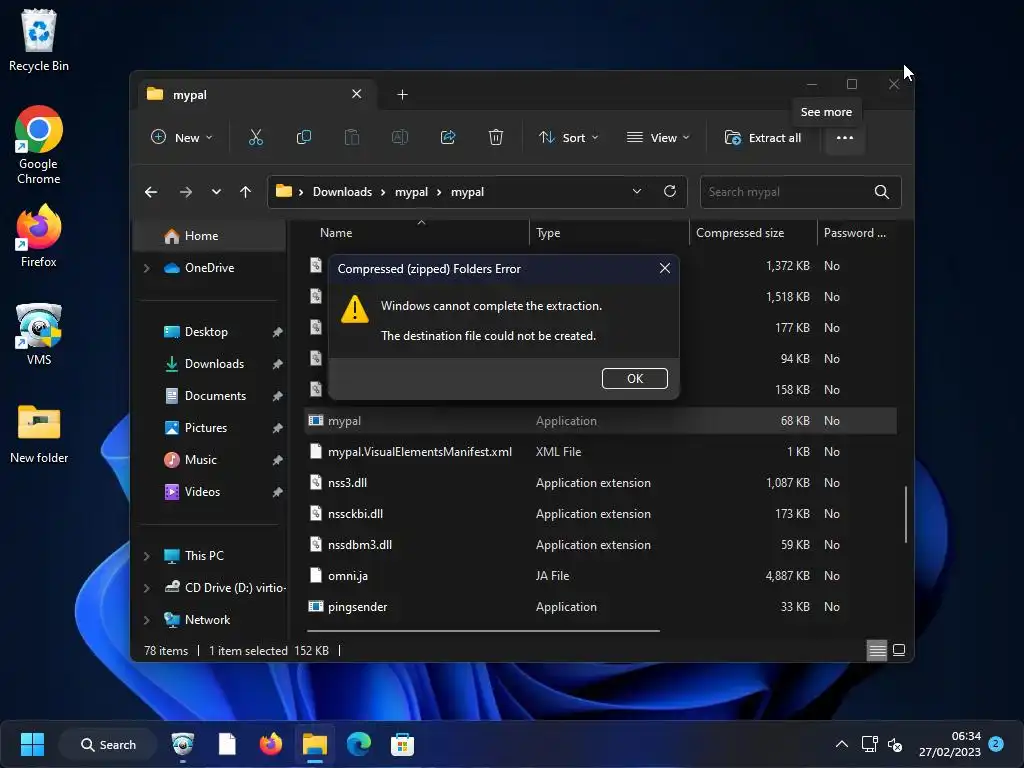Select the nss3.dll file
Screen dimensions: 1024x768
coord(601,483)
